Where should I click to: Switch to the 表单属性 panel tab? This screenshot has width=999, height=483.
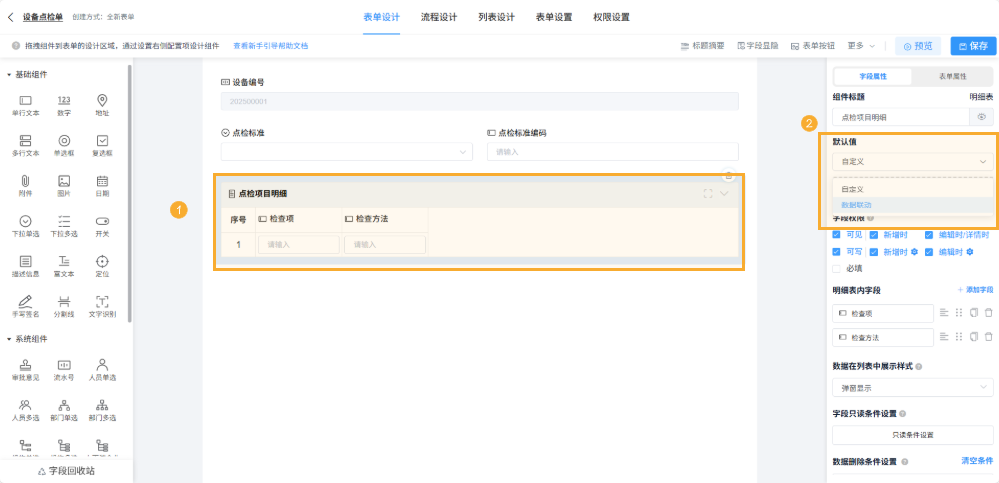952,76
